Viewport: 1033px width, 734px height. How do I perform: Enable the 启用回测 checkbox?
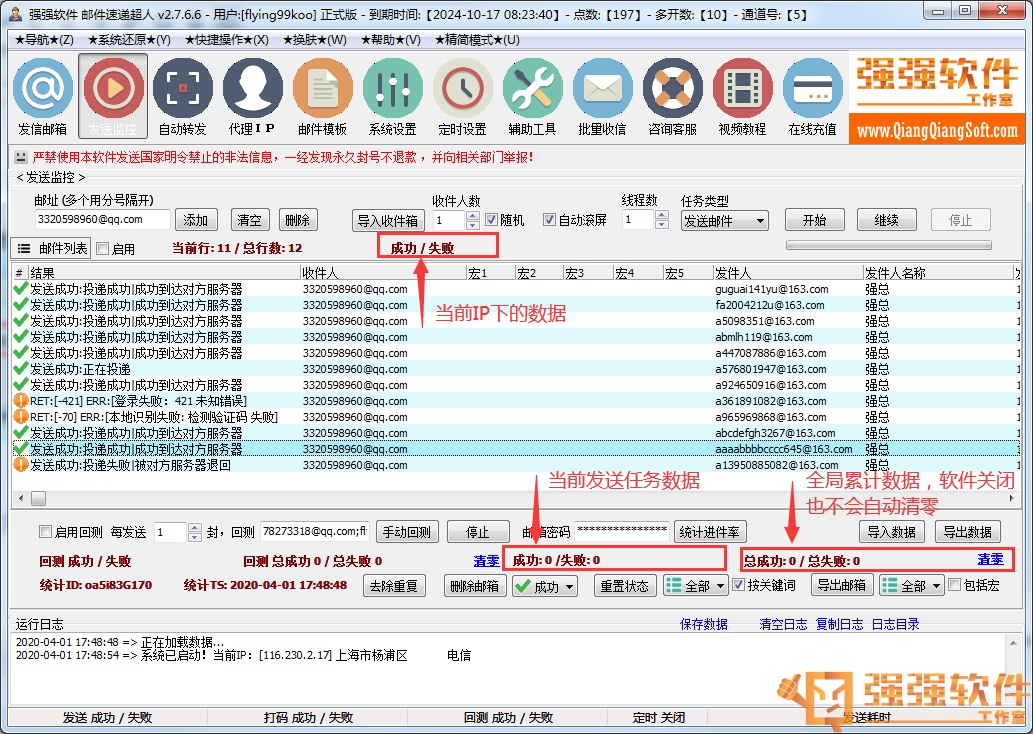coord(45,531)
